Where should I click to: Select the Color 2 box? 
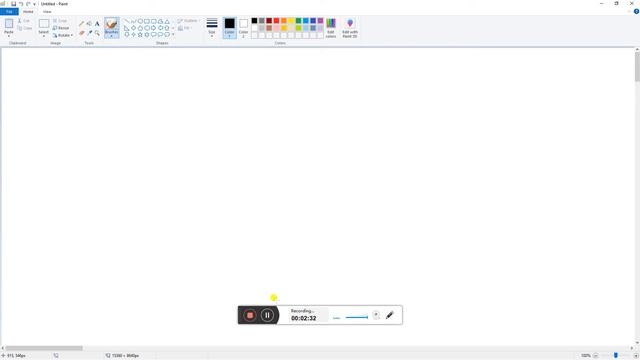243,28
